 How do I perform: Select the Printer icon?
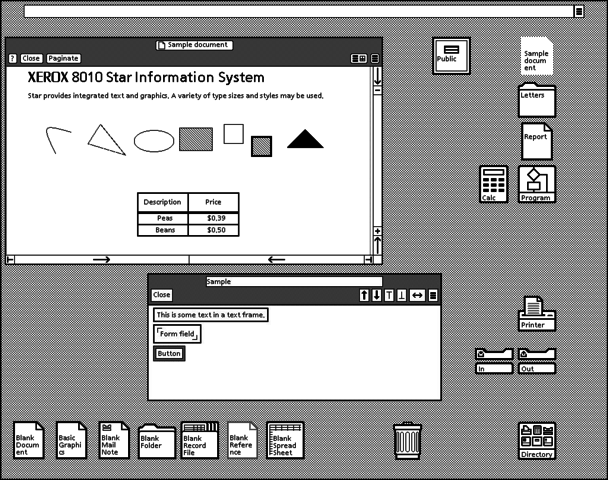point(537,314)
